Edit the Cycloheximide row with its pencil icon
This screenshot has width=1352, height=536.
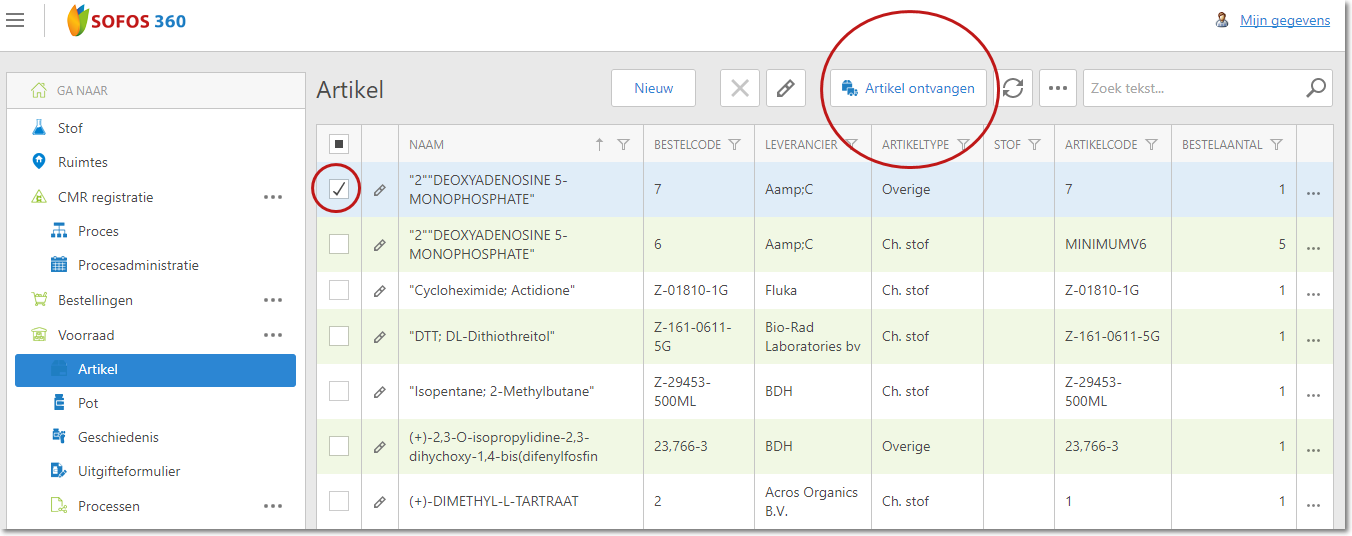(379, 291)
